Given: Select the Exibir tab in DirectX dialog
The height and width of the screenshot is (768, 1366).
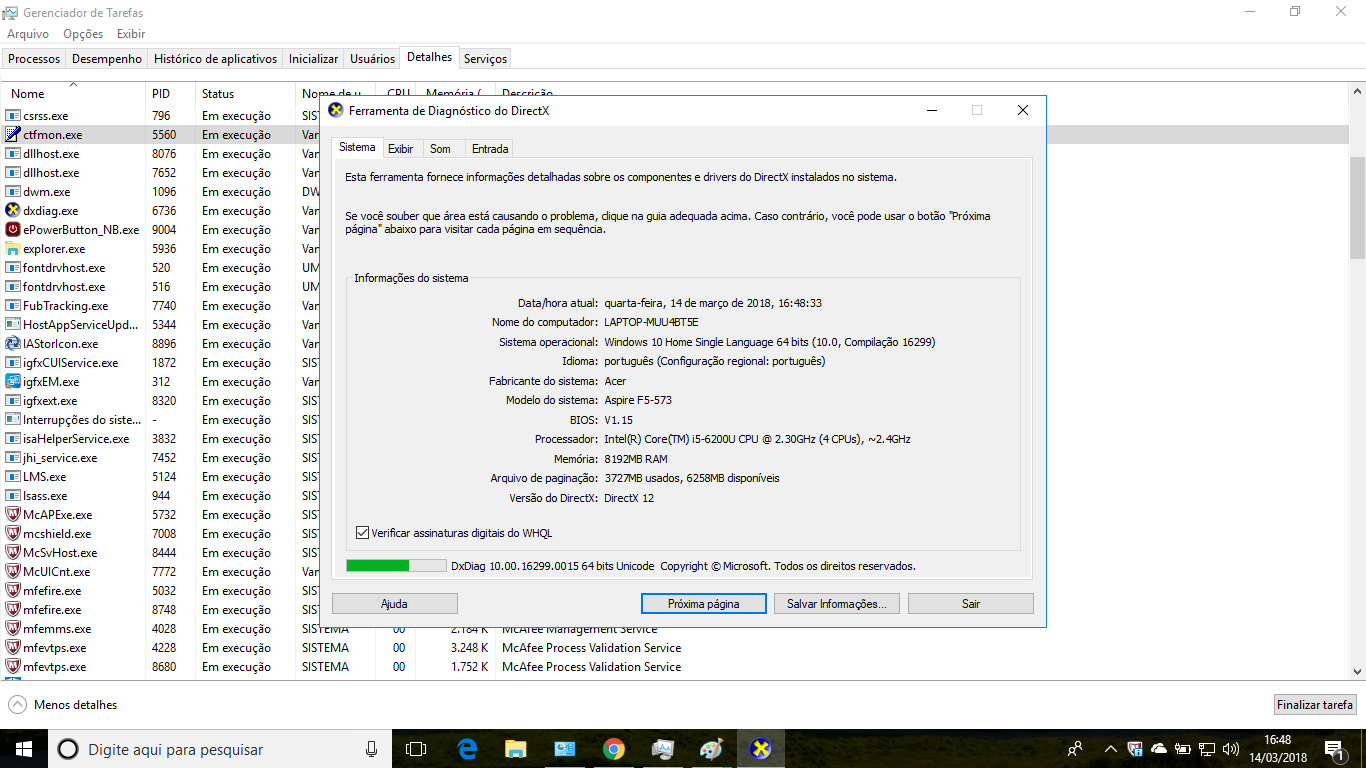Looking at the screenshot, I should [x=401, y=149].
